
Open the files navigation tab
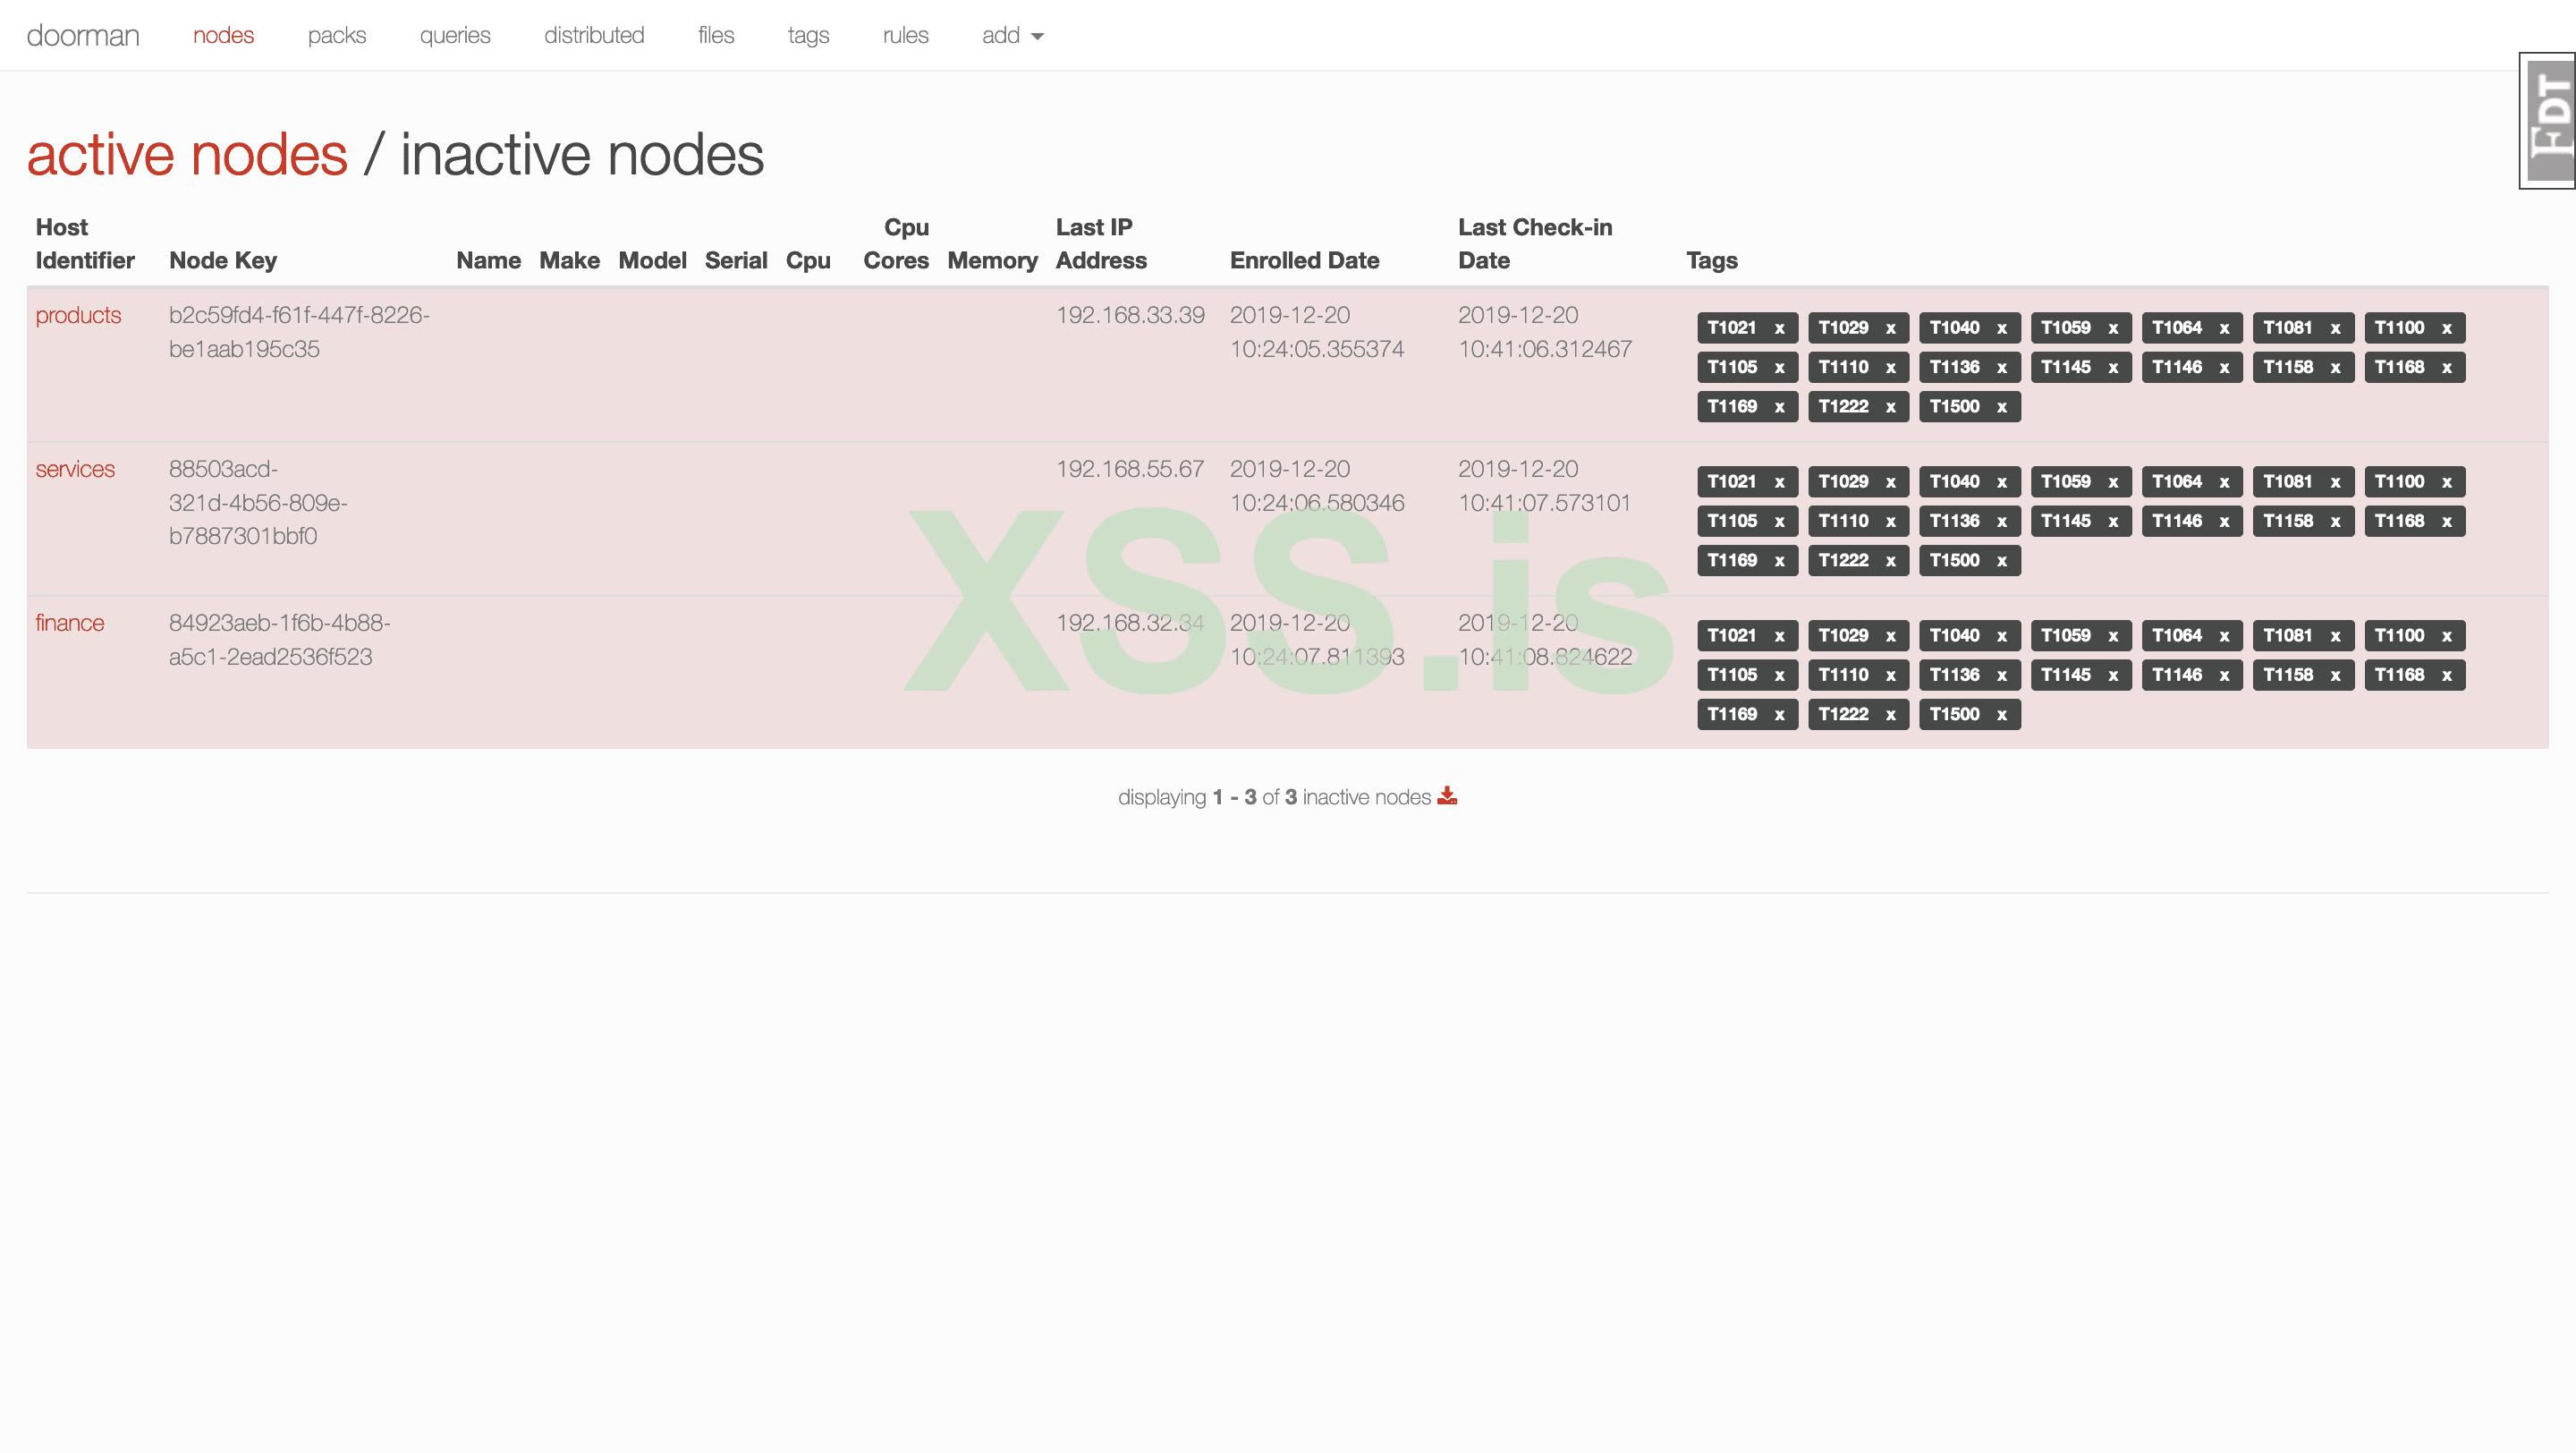pos(715,36)
